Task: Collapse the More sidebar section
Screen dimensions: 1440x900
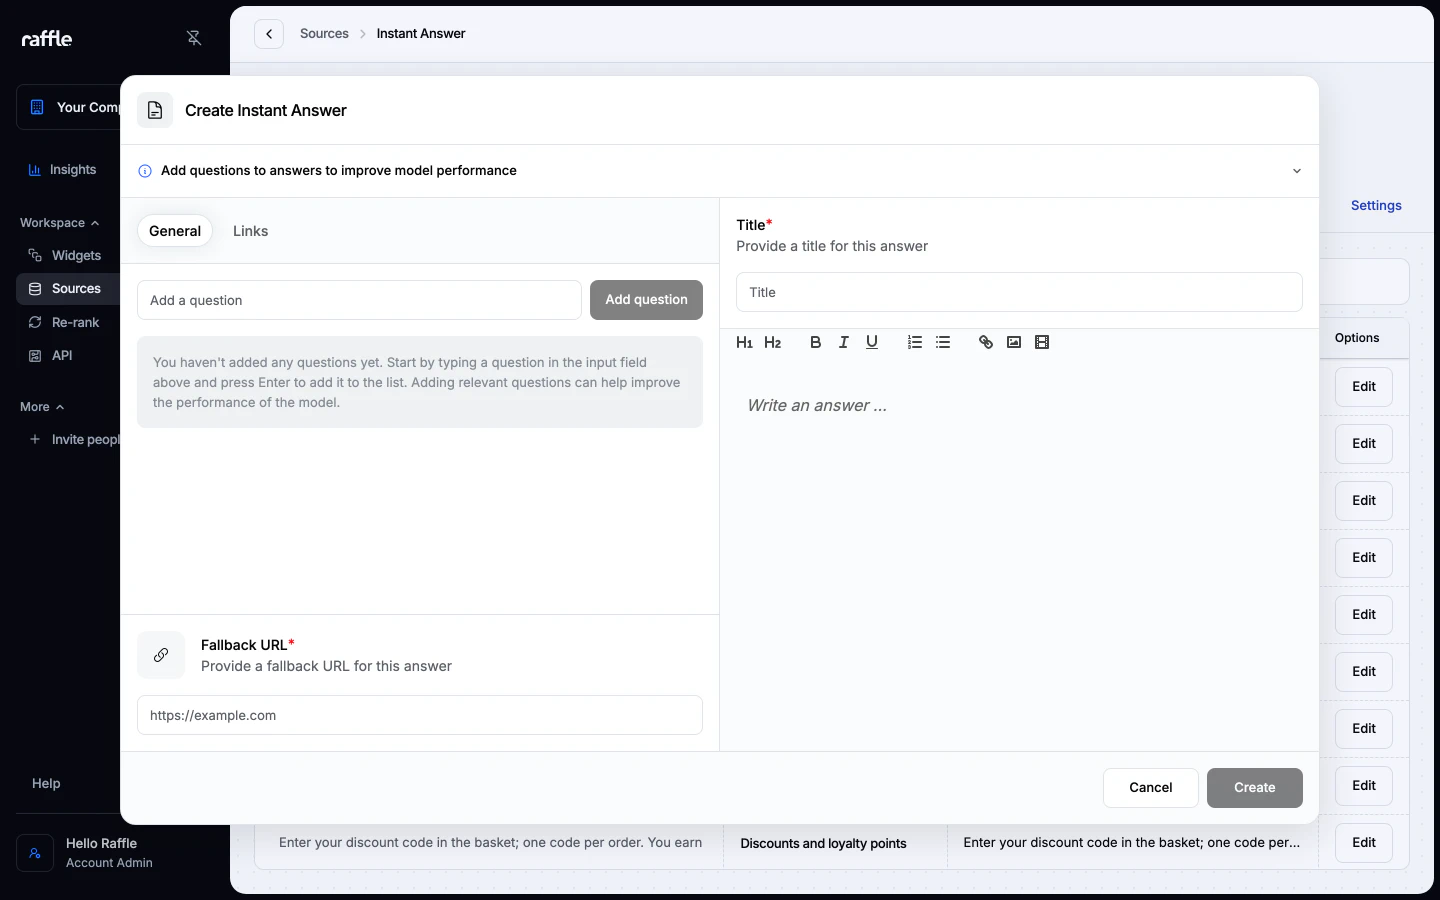Action: pyautogui.click(x=42, y=407)
